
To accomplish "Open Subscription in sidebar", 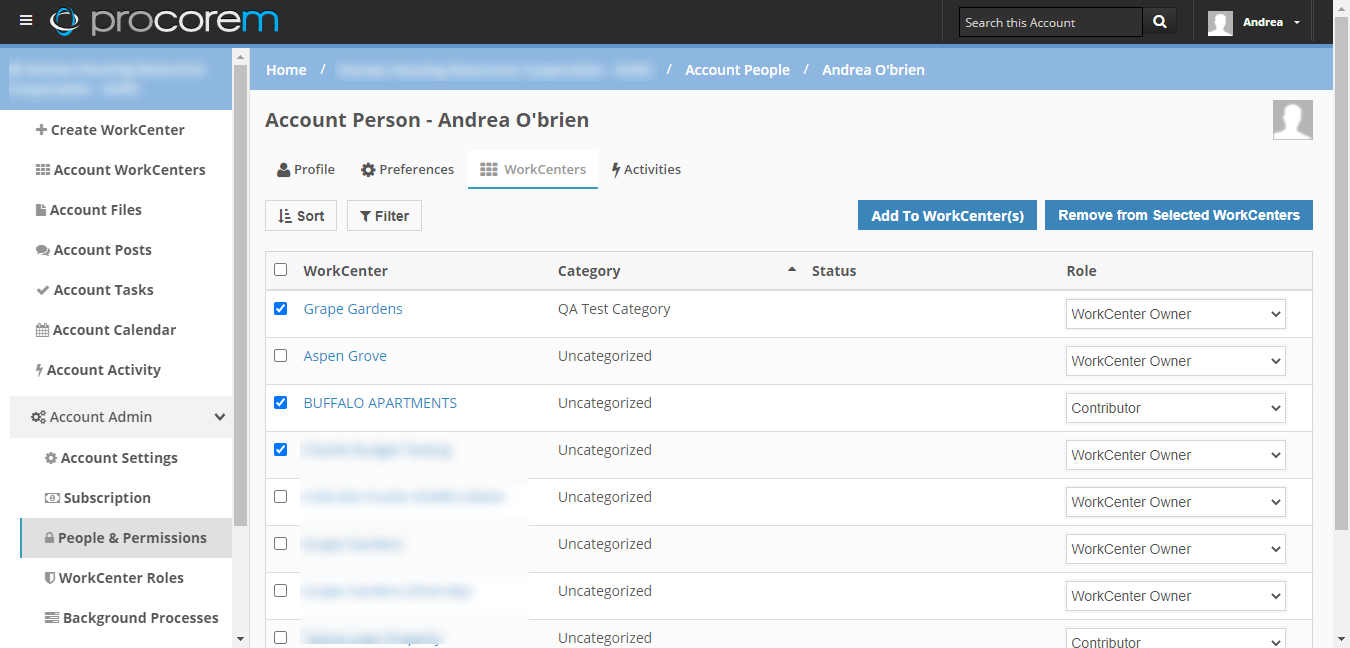I will pyautogui.click(x=97, y=498).
